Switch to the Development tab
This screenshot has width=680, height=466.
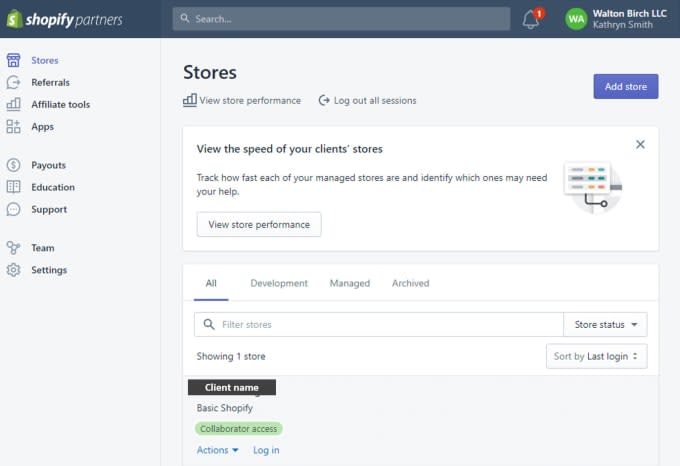click(x=279, y=283)
